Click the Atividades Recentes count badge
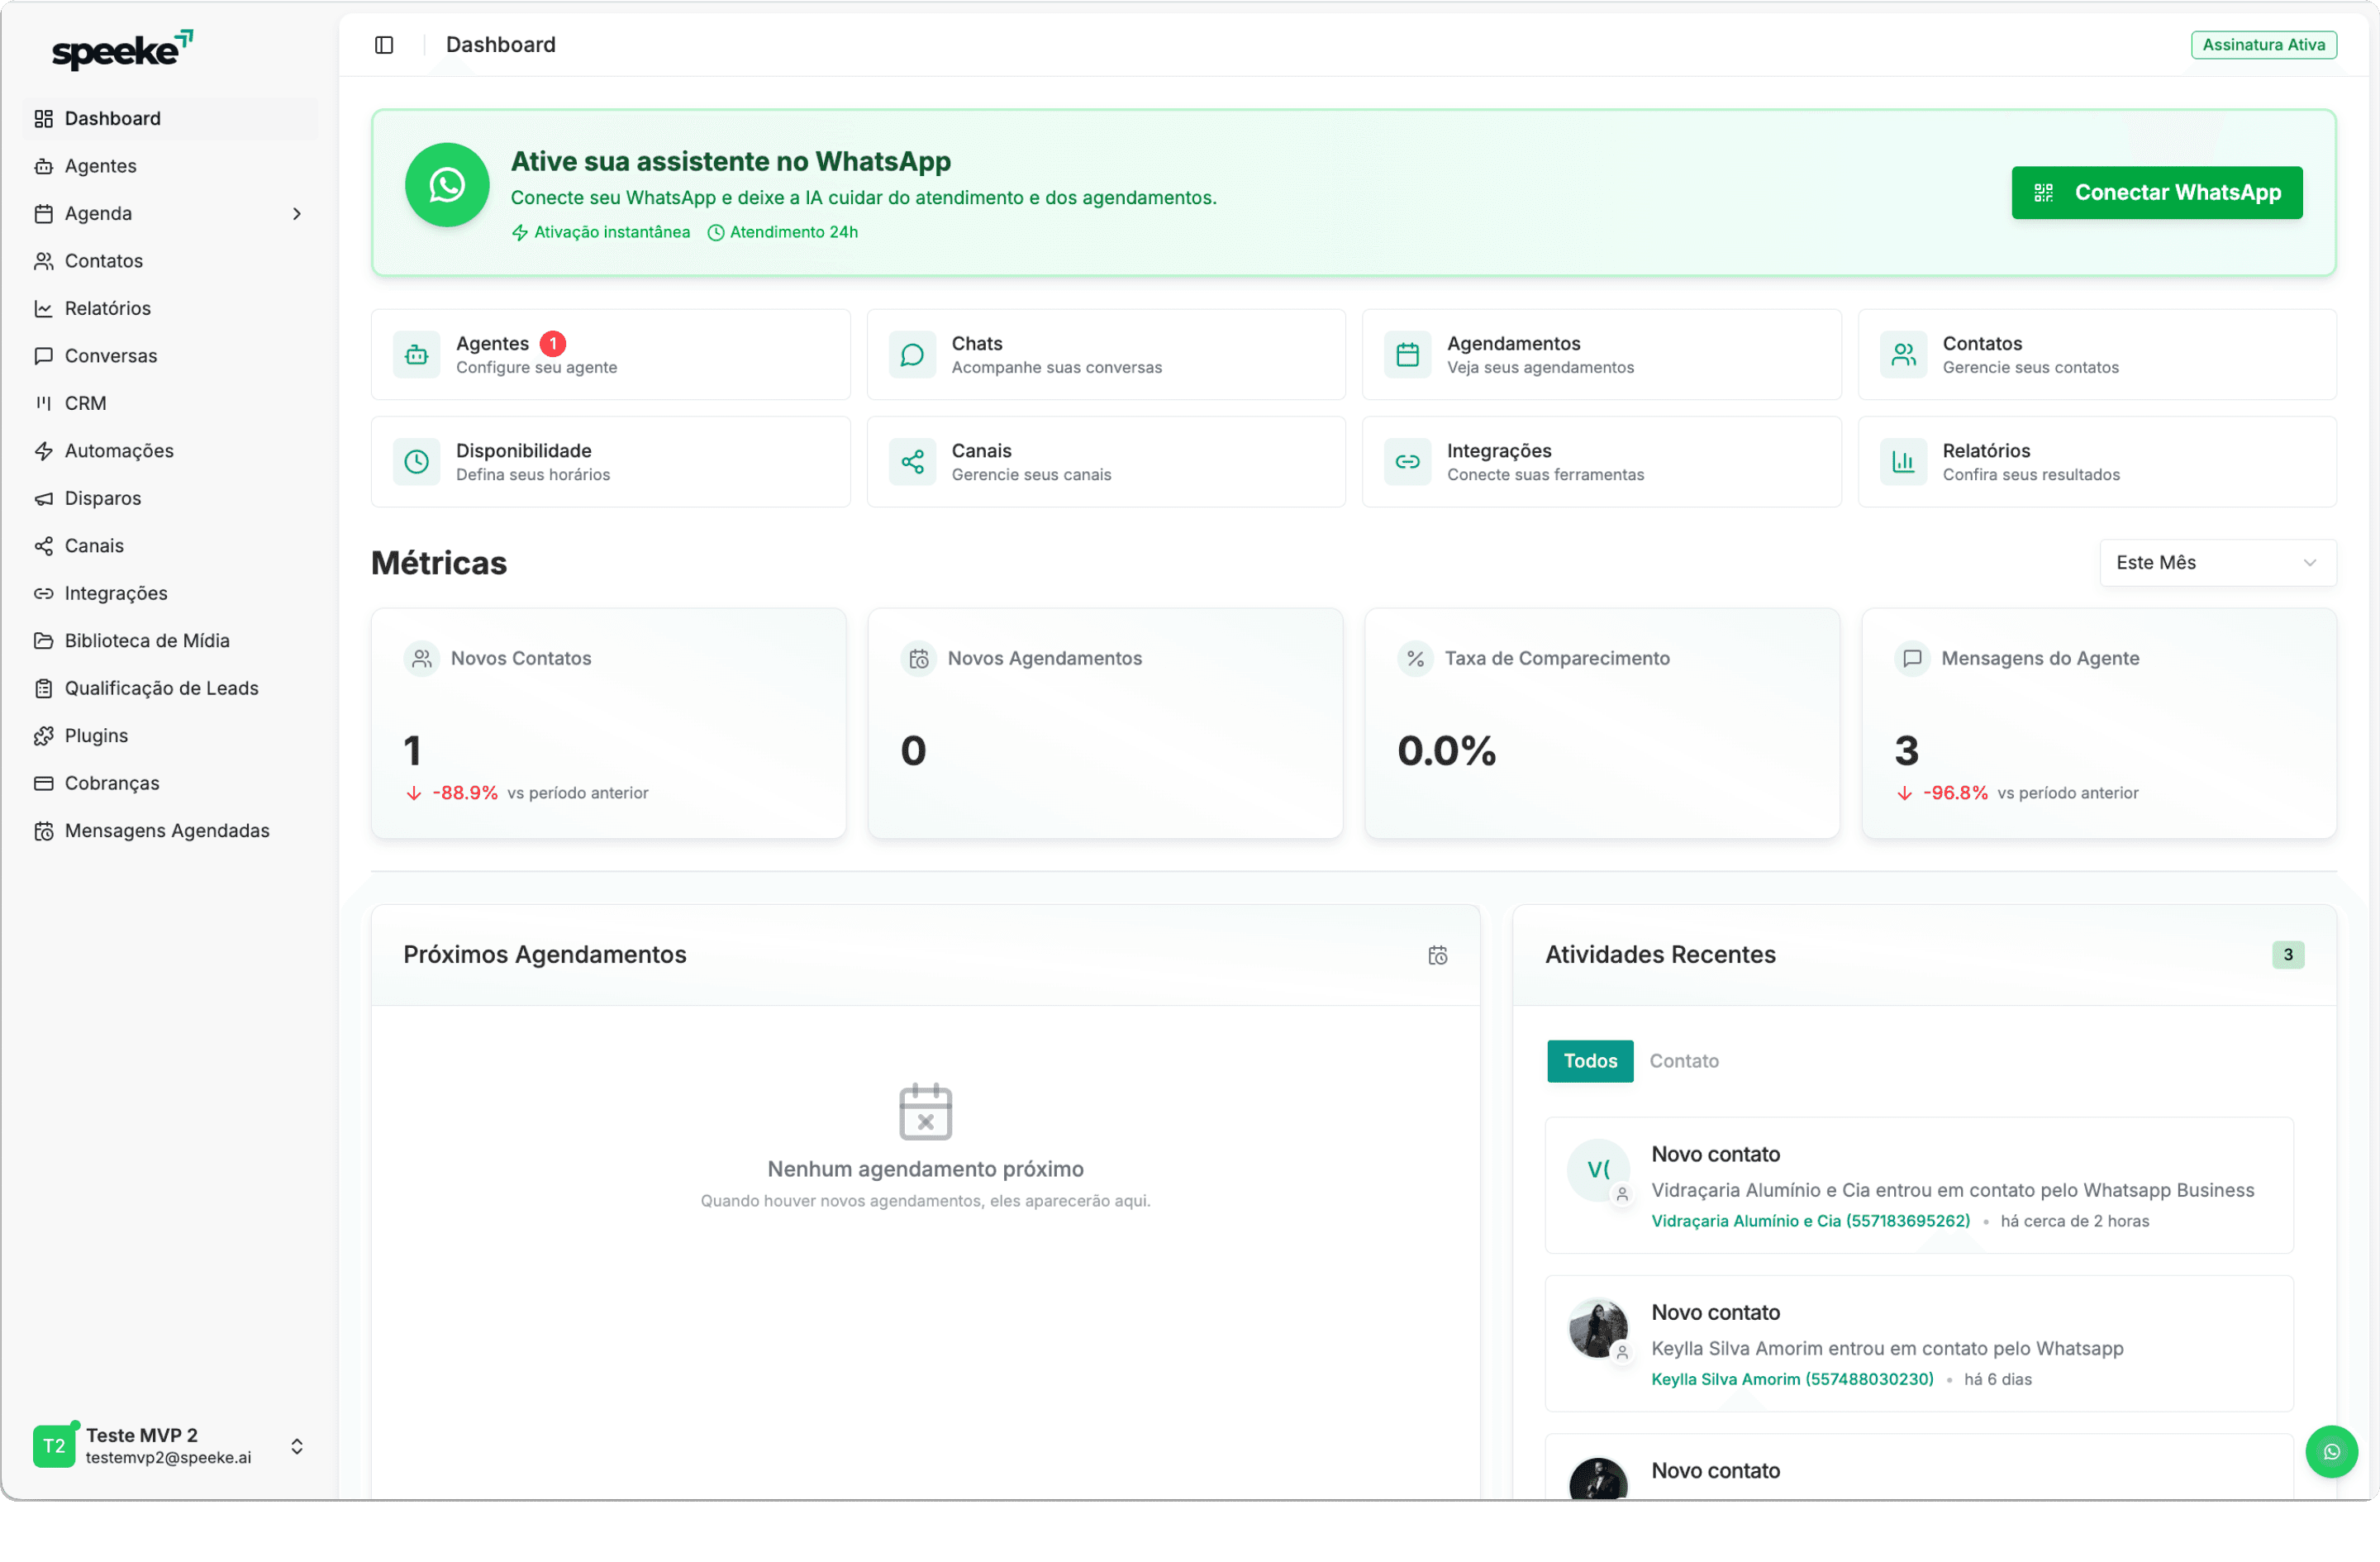Image resolution: width=2380 pixels, height=1562 pixels. click(2288, 955)
